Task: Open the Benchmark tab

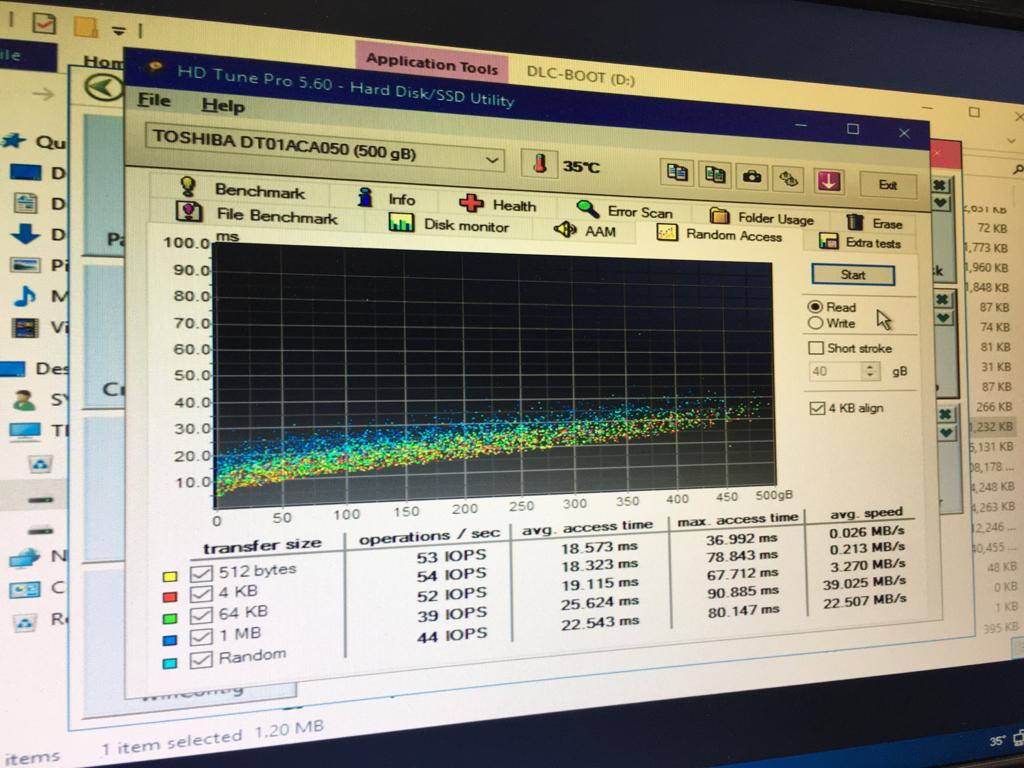Action: coord(242,189)
